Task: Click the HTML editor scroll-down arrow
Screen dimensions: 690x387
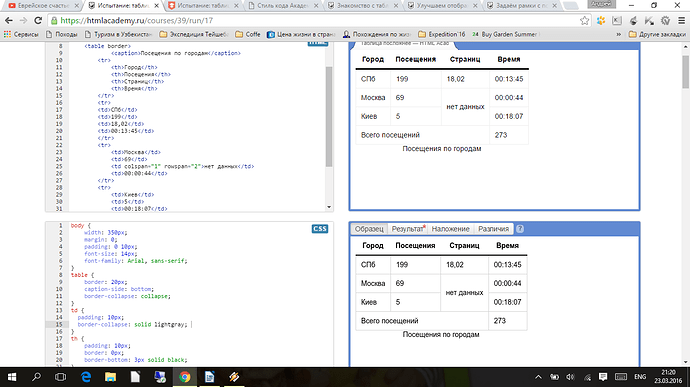Action: [x=329, y=207]
